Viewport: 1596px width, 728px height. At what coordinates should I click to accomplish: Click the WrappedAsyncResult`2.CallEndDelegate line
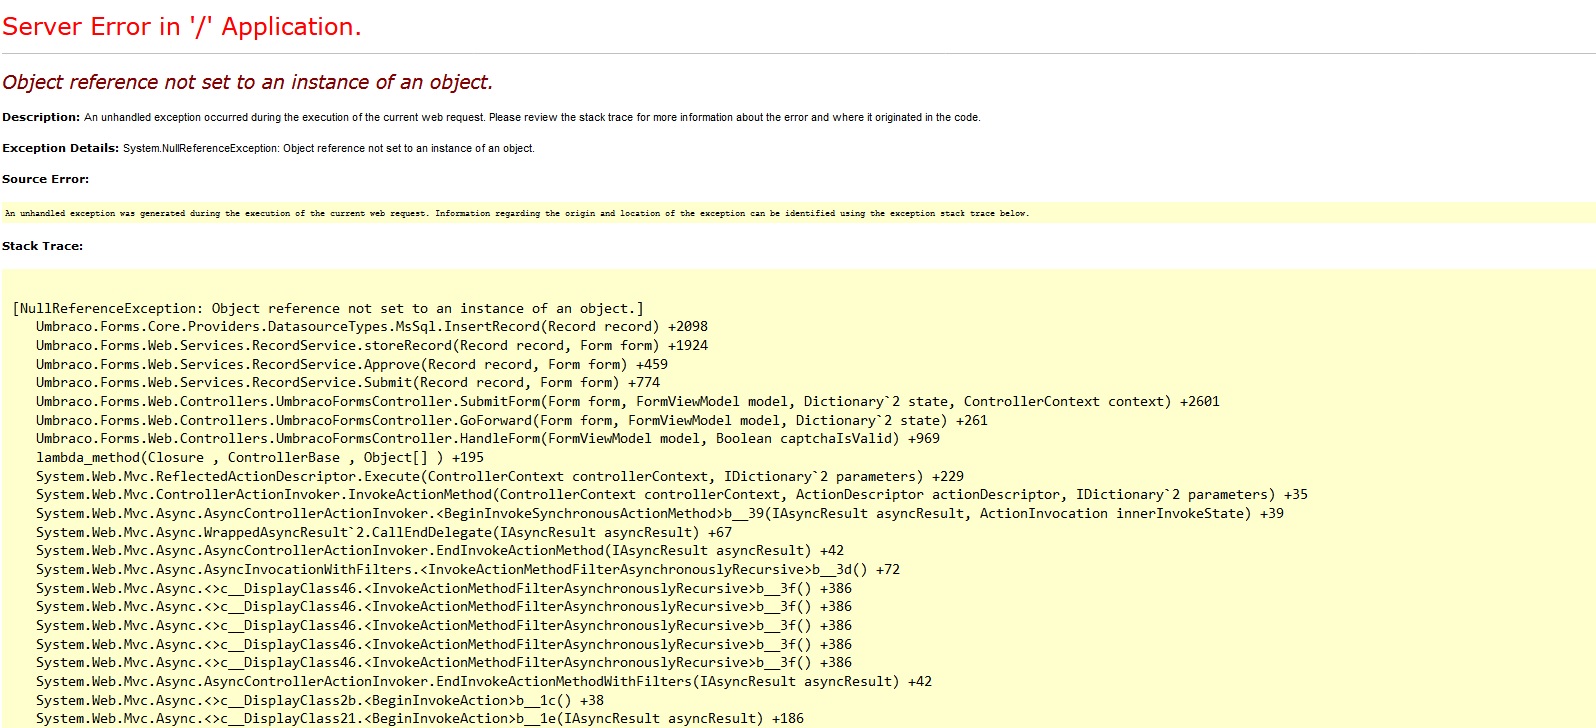[384, 533]
